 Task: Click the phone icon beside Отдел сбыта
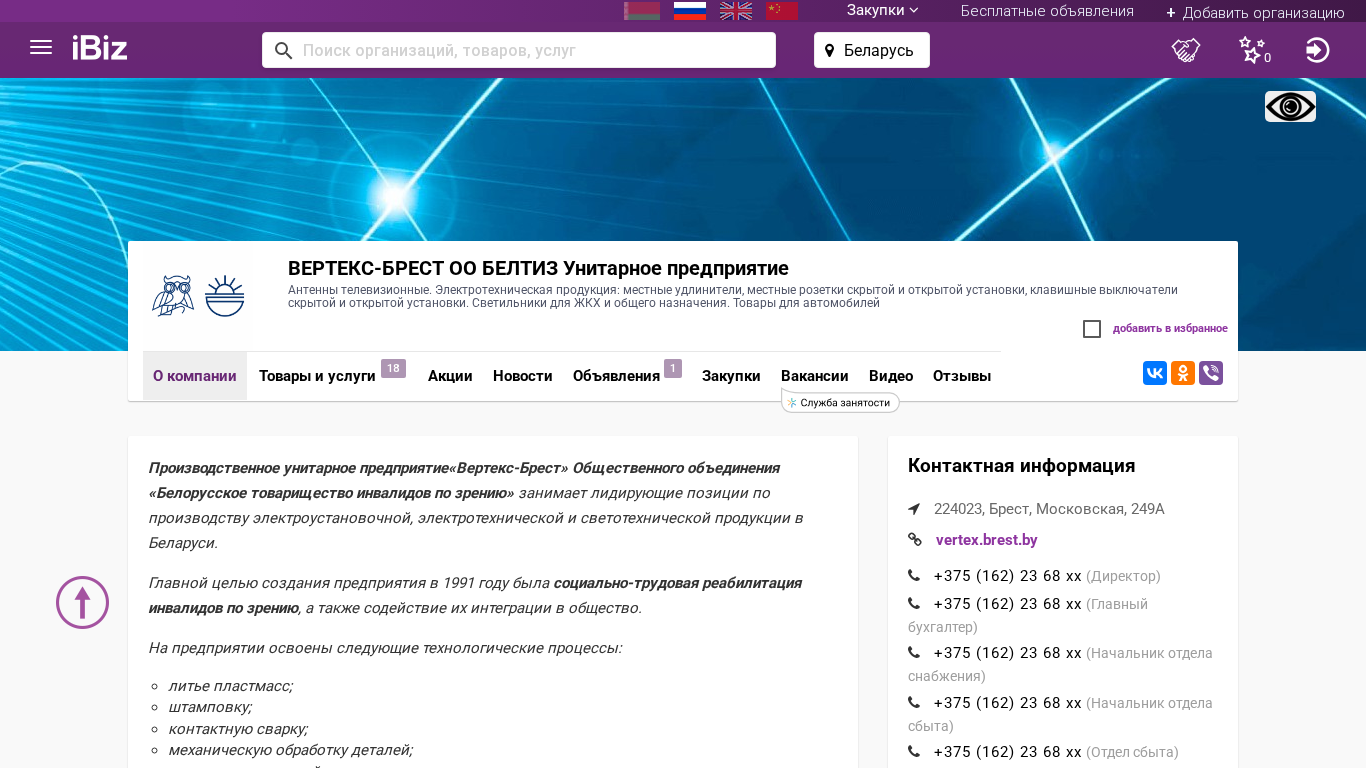click(x=914, y=752)
